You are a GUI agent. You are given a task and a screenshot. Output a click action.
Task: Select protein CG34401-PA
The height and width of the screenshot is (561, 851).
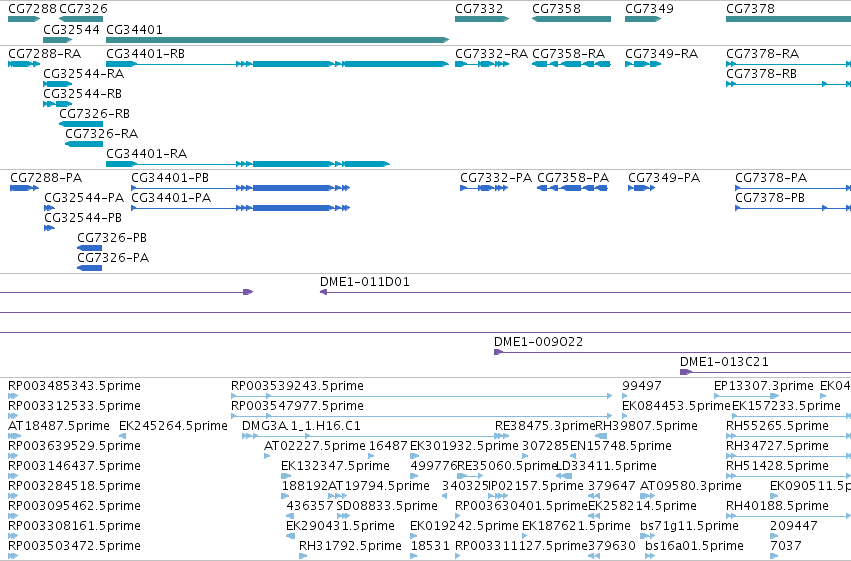(x=171, y=198)
